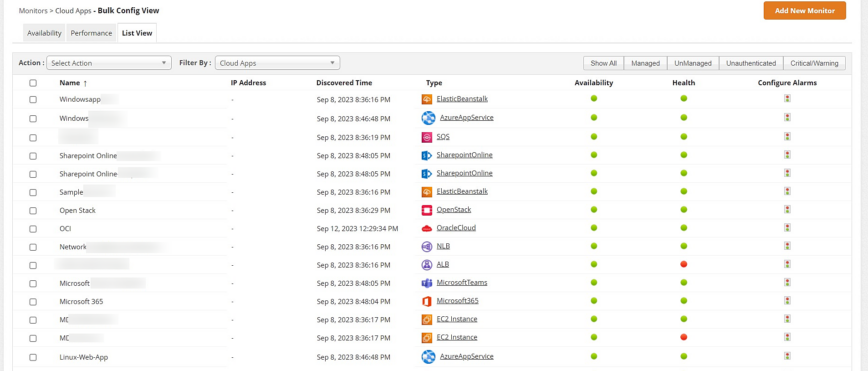
Task: Open Configure Alarms icon for SQS row
Action: (x=787, y=136)
